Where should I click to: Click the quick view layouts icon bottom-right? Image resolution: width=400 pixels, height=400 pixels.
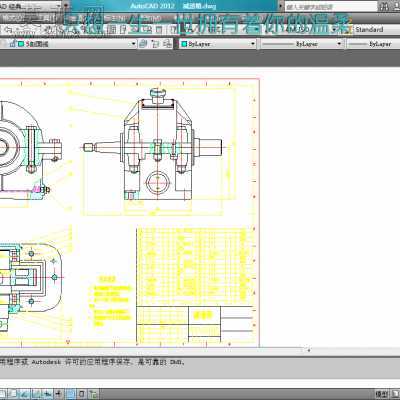click(395, 394)
